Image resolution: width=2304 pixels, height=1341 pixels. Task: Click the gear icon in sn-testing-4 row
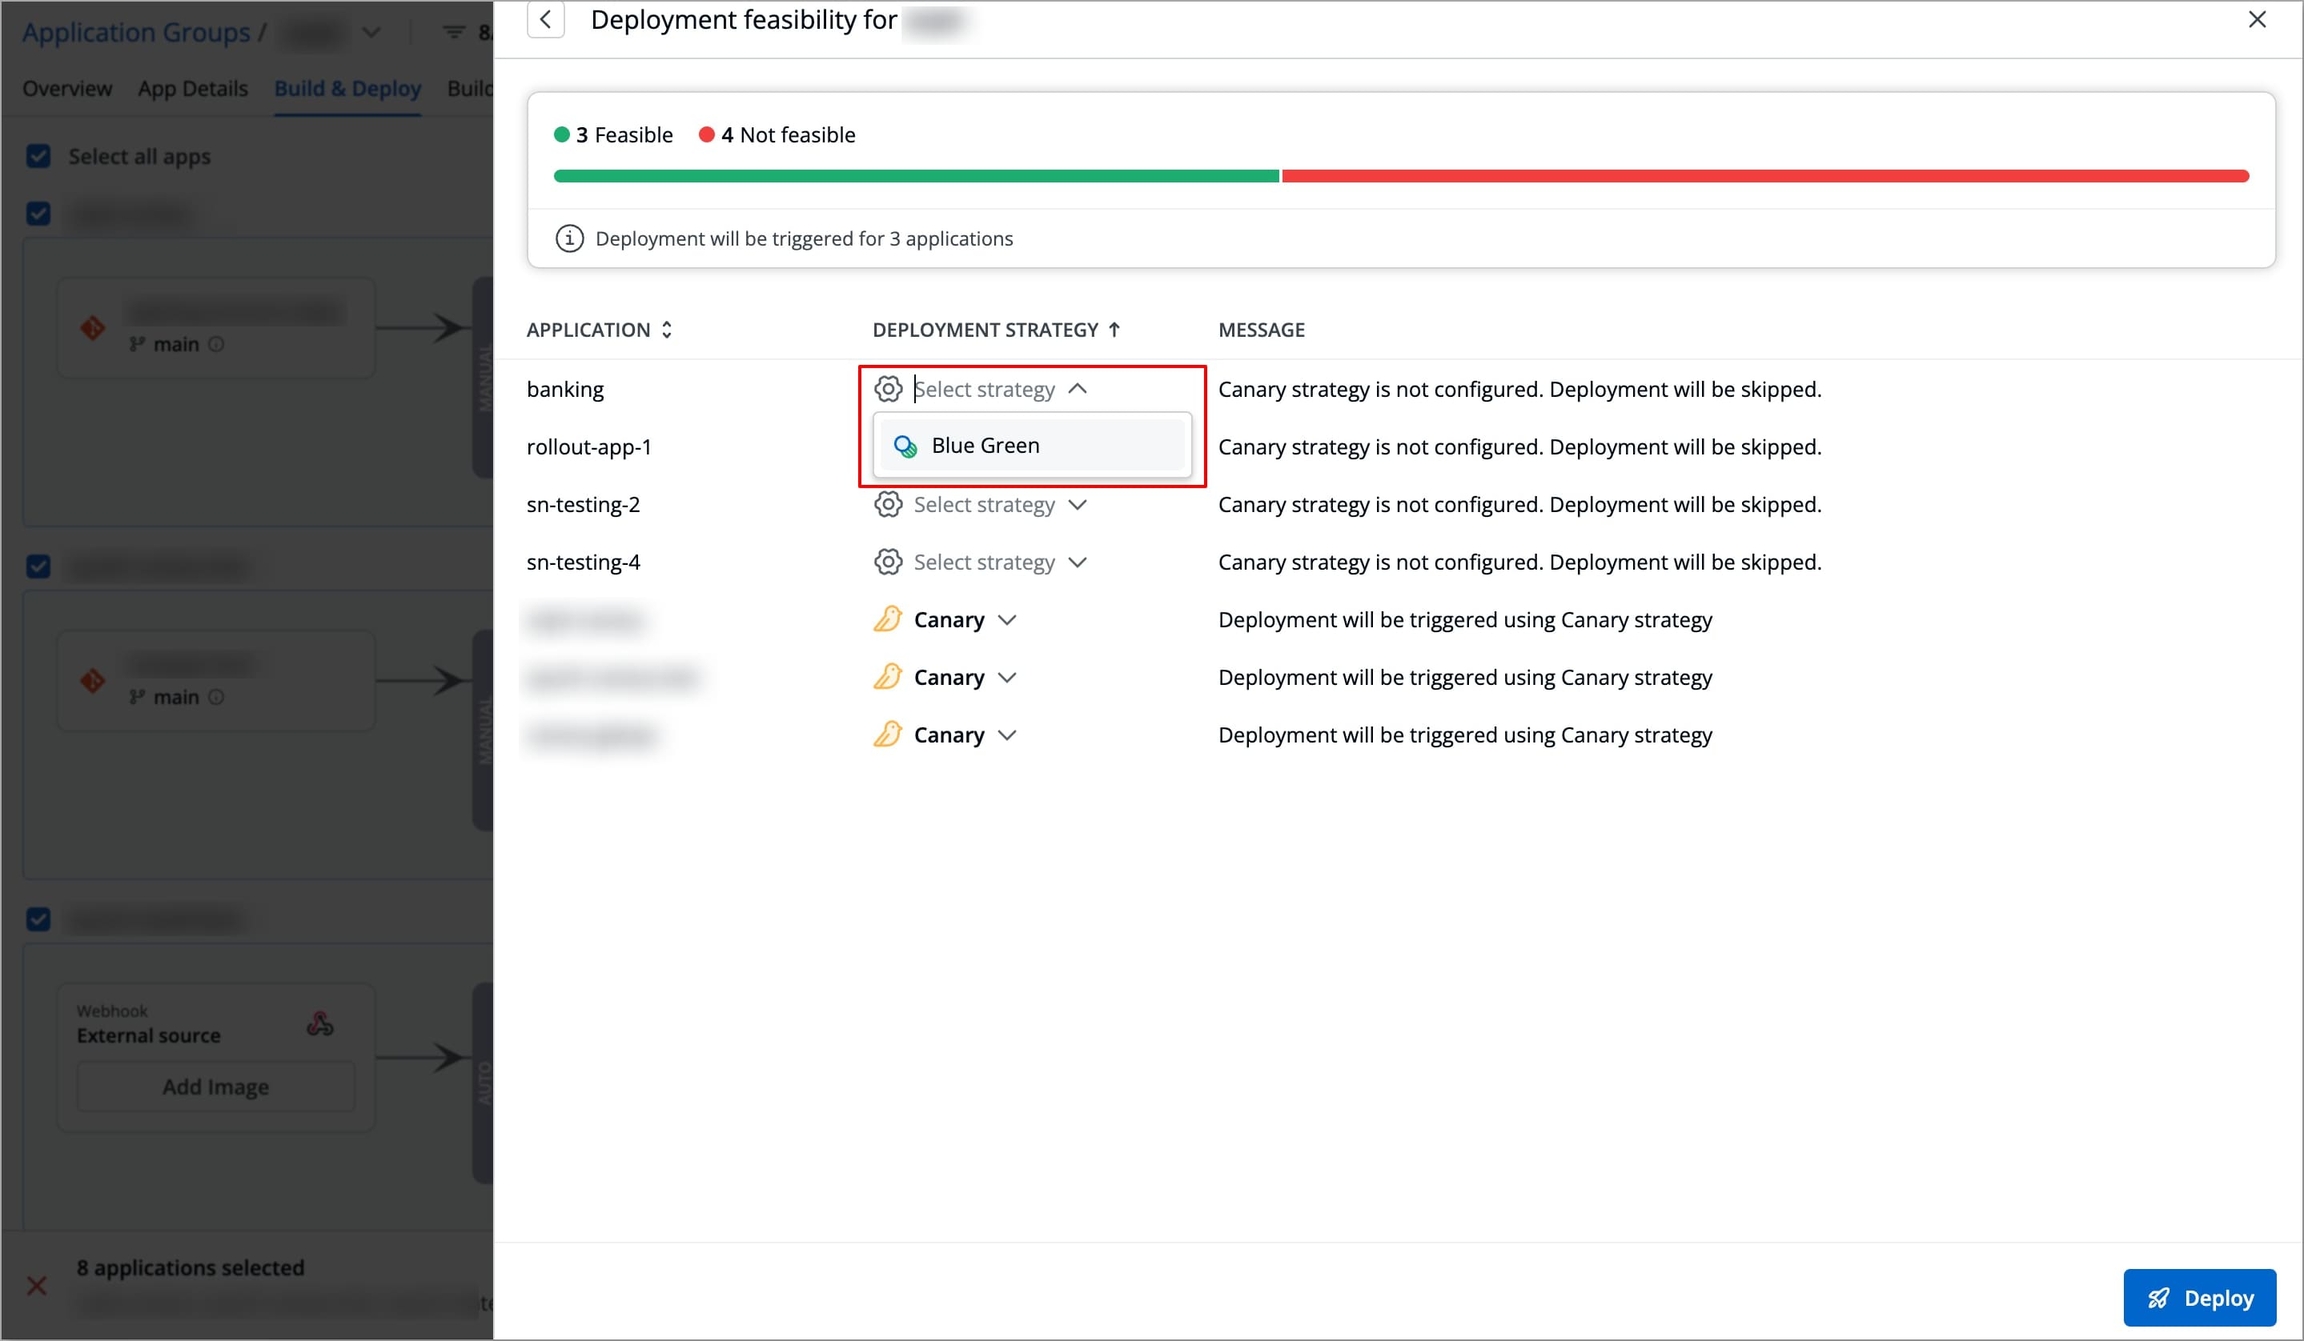coord(888,562)
